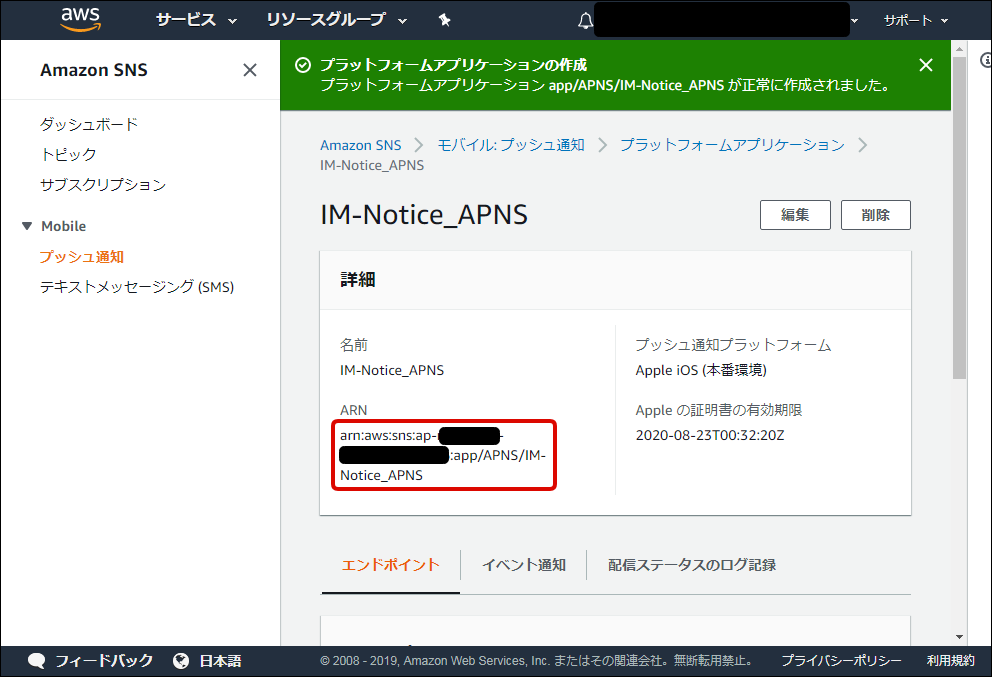Collapse the Mobile section in sidebar
Viewport: 992px width, 677px height.
click(x=27, y=226)
